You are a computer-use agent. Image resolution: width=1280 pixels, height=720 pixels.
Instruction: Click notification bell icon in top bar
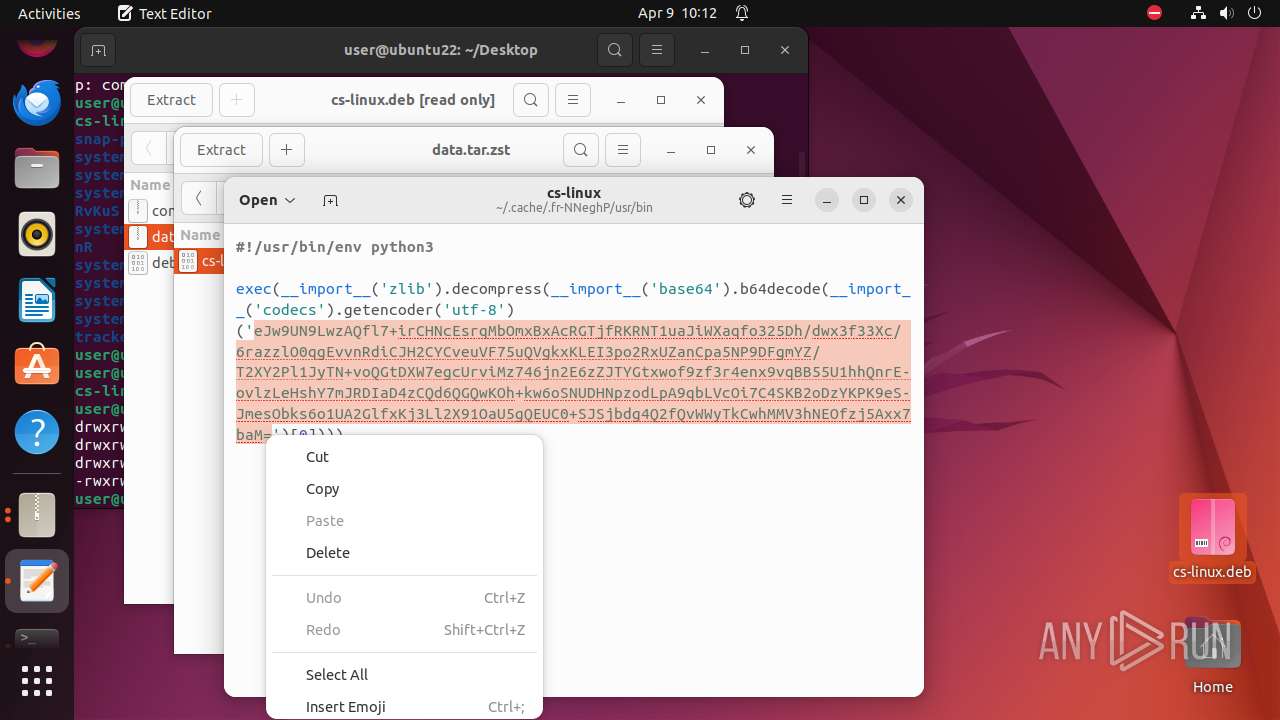742,13
